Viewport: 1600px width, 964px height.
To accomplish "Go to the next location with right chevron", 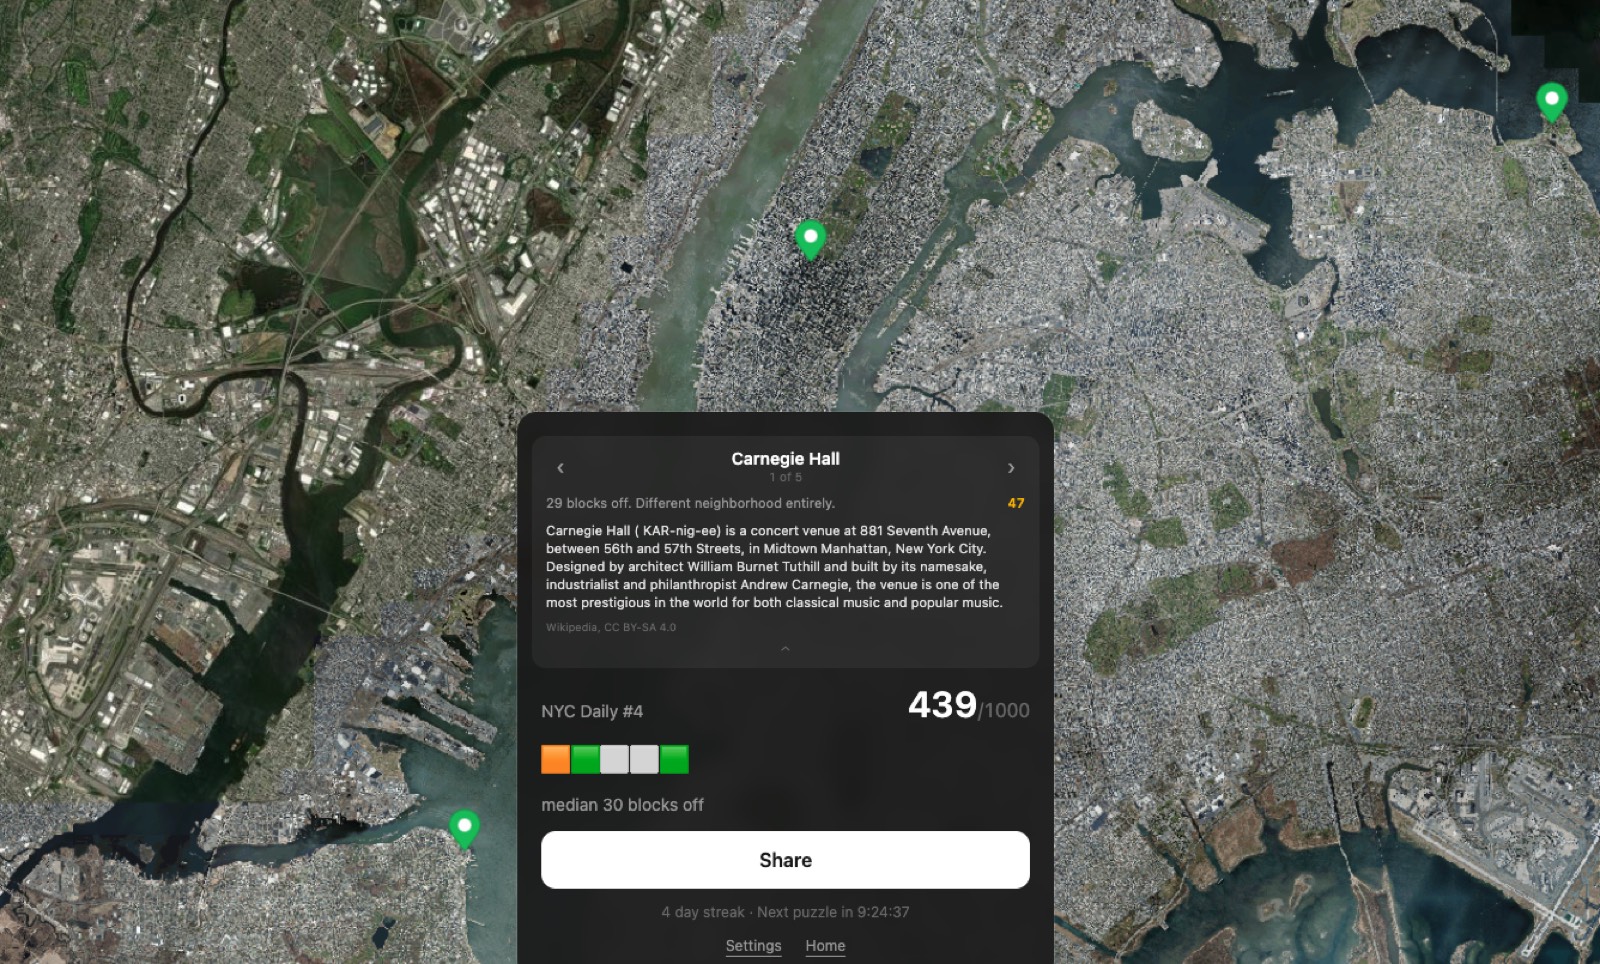I will pos(1011,468).
